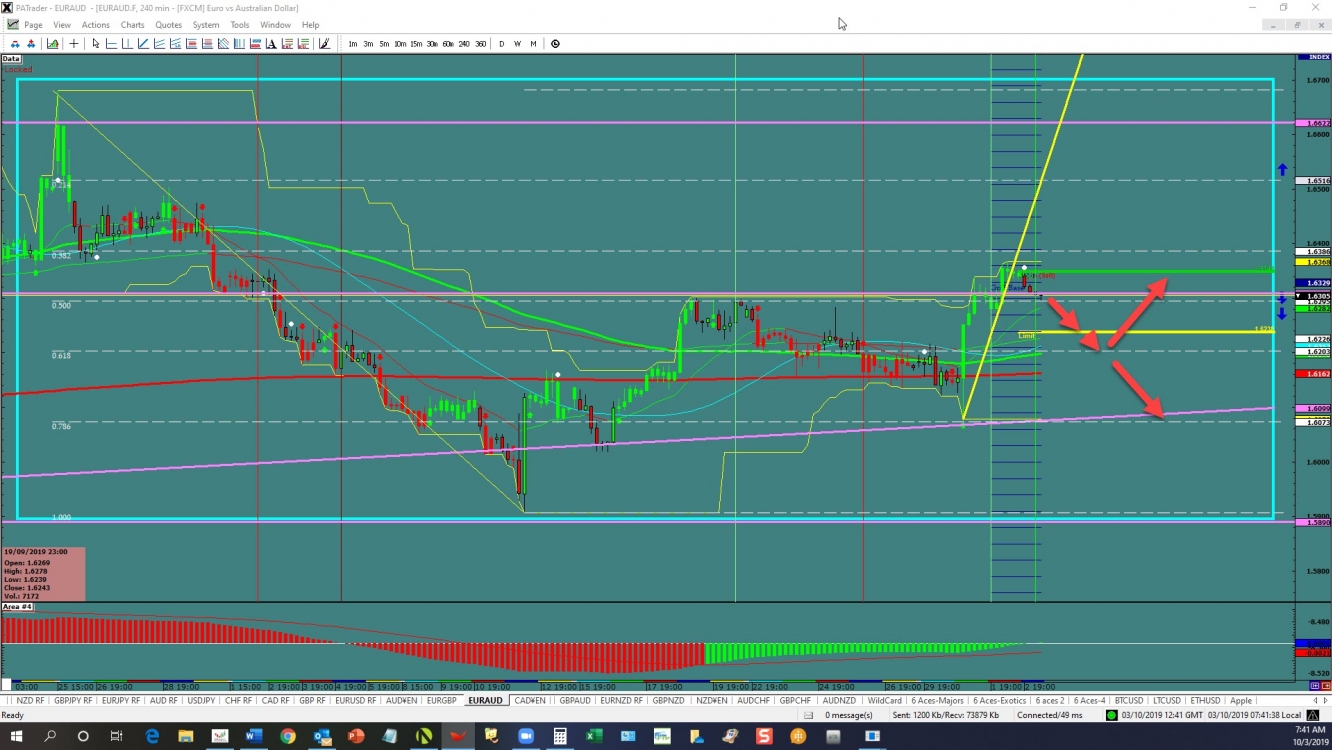This screenshot has width=1332, height=750.
Task: Click the messages count in status bar
Action: point(849,715)
